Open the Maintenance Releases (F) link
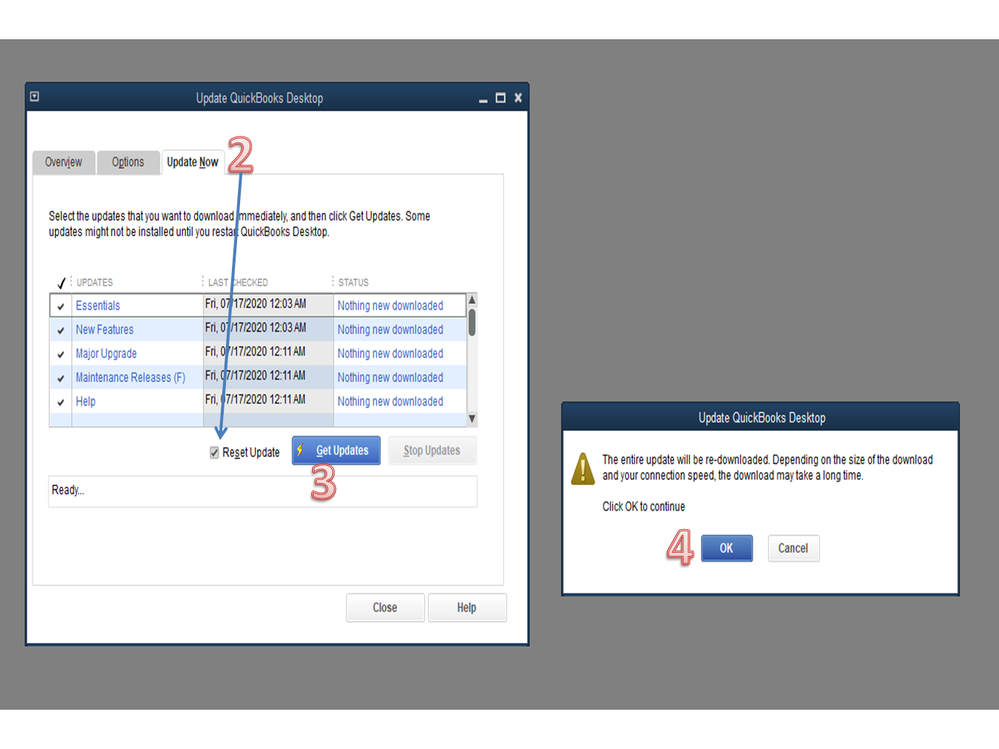The width and height of the screenshot is (999, 749). pos(130,378)
